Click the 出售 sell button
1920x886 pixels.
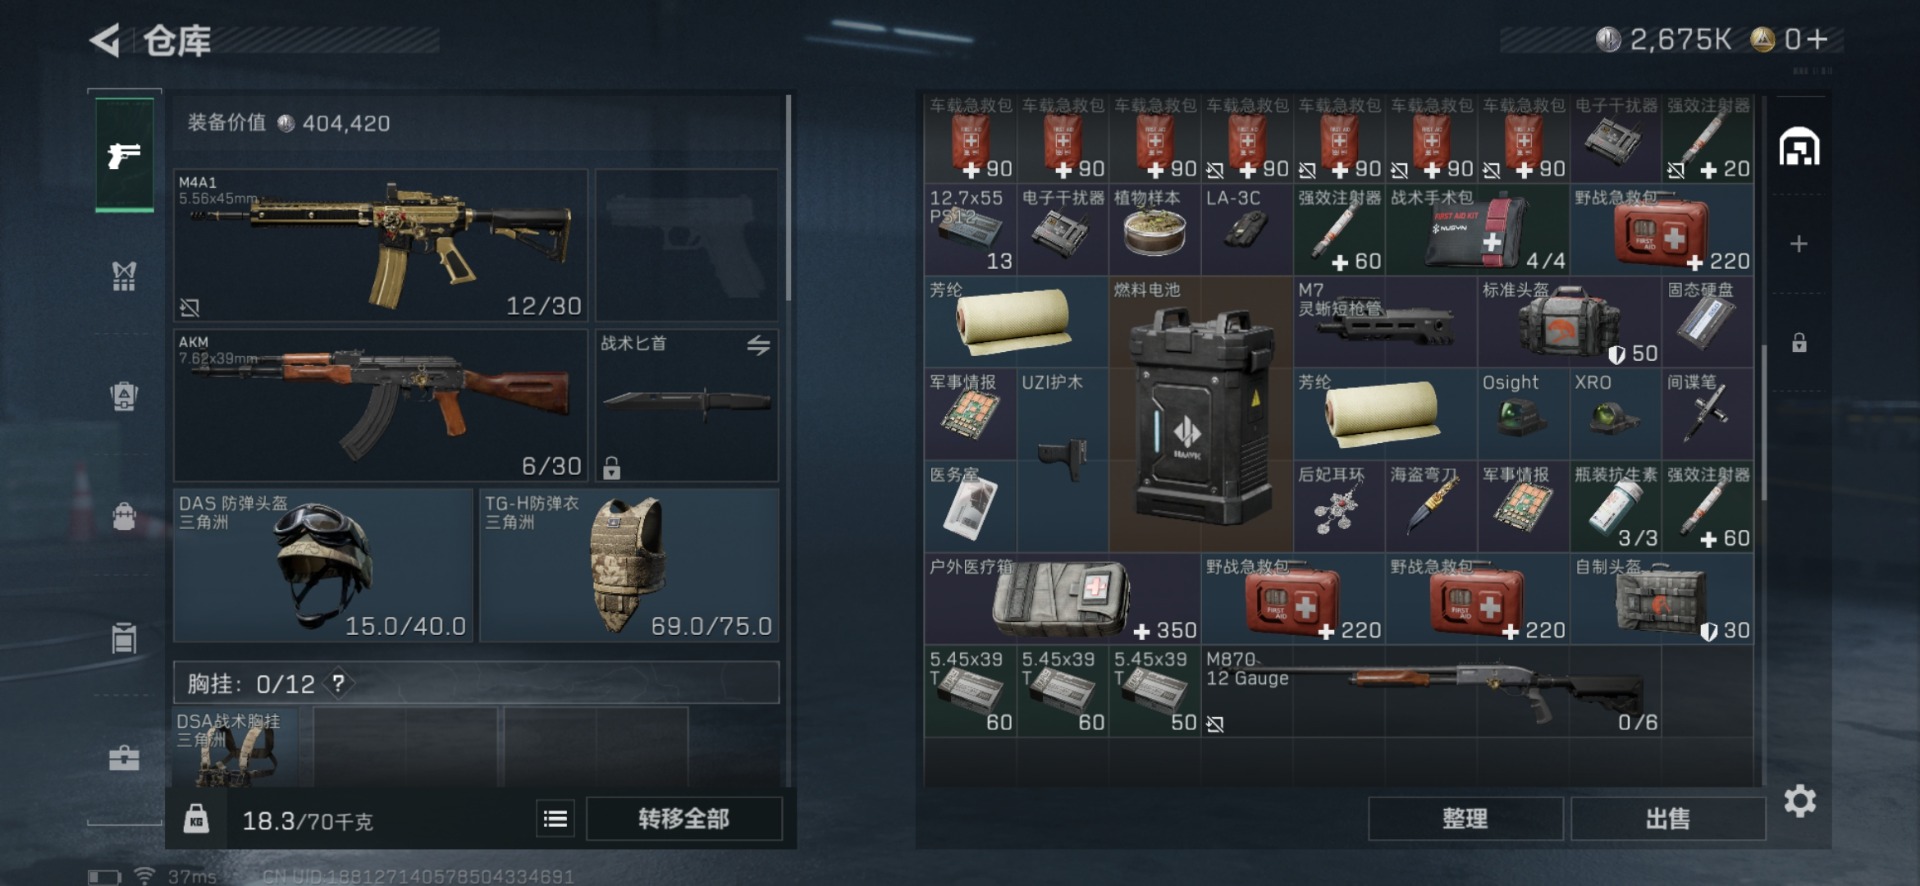pyautogui.click(x=1667, y=819)
